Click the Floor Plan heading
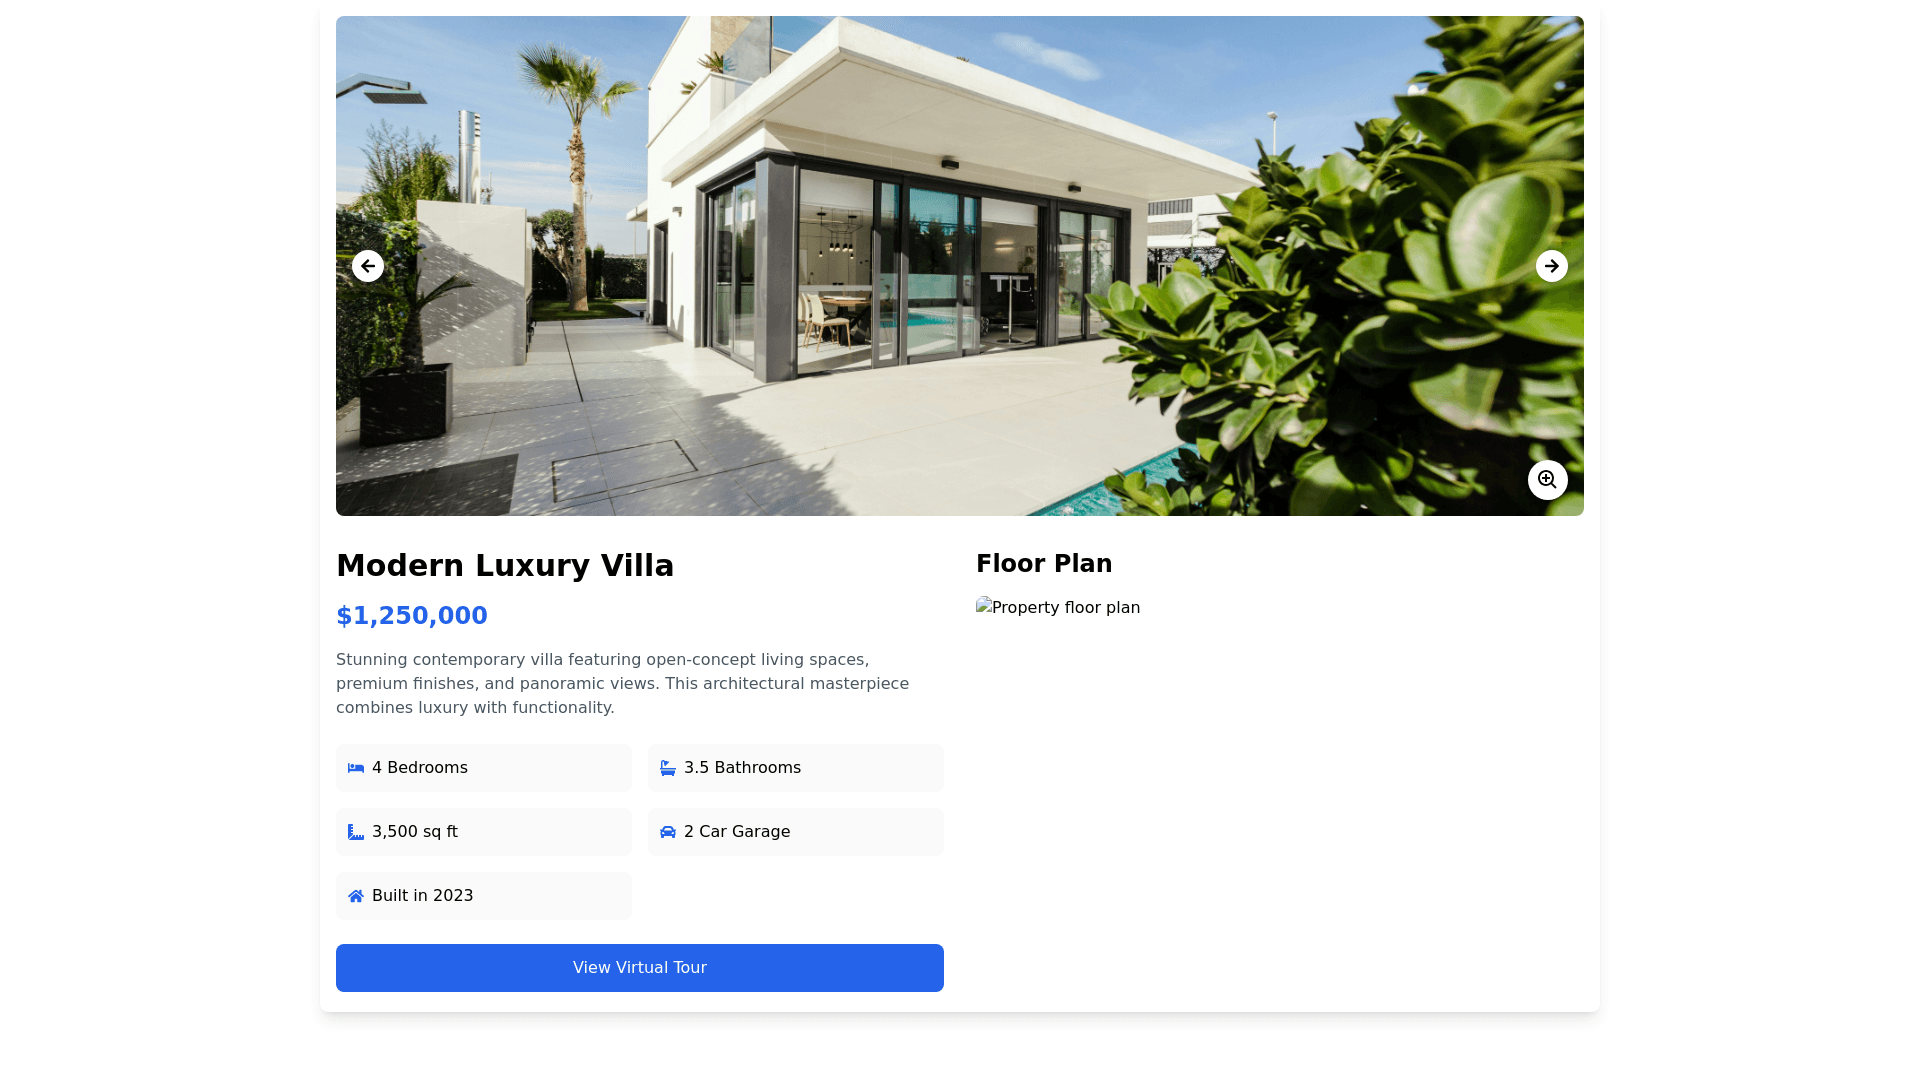 [1044, 564]
